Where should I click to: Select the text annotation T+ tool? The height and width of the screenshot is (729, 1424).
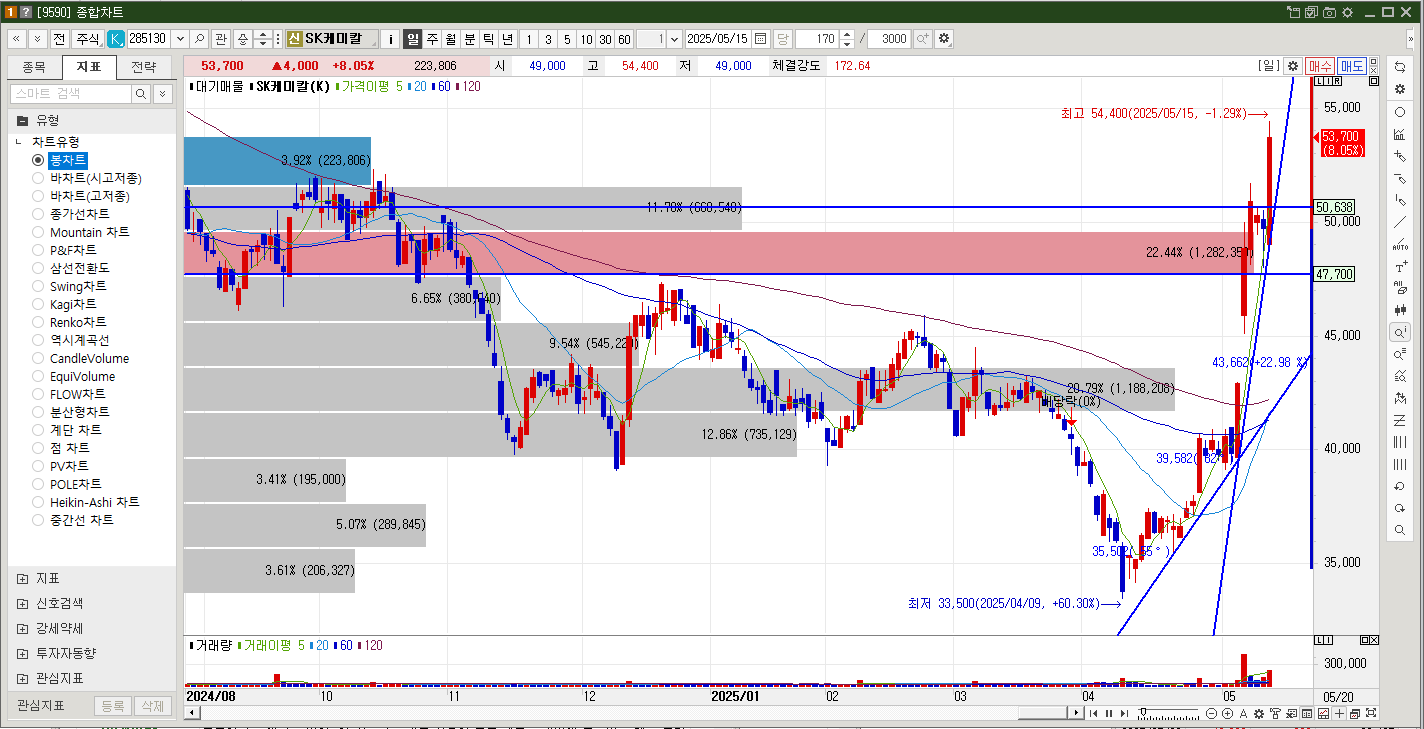(x=1400, y=267)
